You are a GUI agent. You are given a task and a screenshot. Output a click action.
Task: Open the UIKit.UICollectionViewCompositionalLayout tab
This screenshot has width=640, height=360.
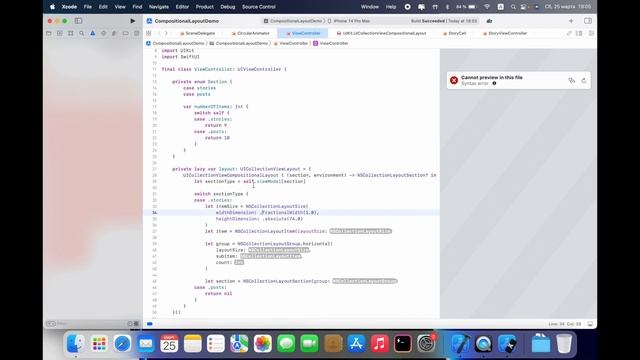point(381,33)
